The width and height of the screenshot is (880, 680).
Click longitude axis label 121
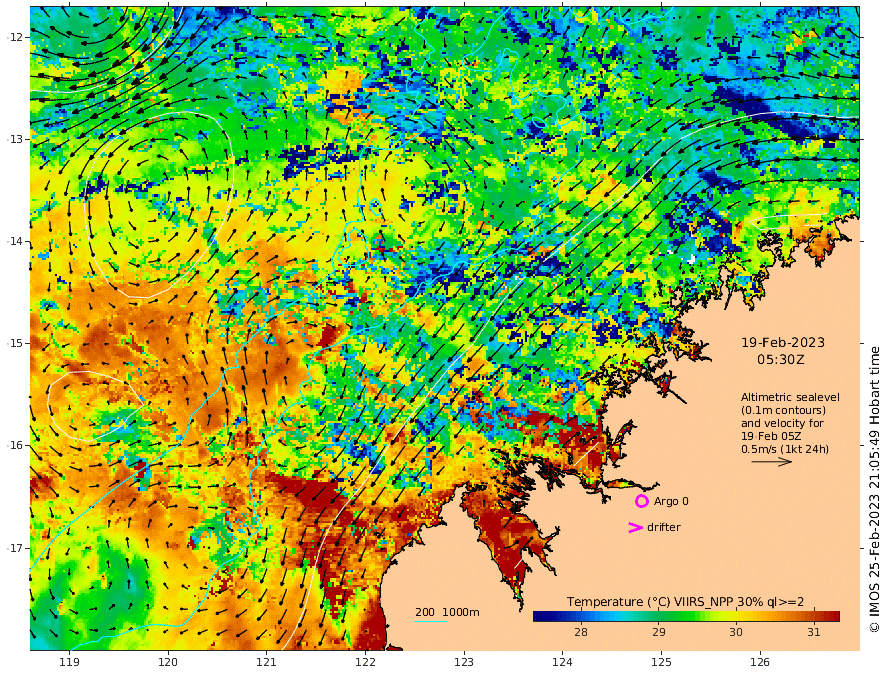pyautogui.click(x=267, y=662)
